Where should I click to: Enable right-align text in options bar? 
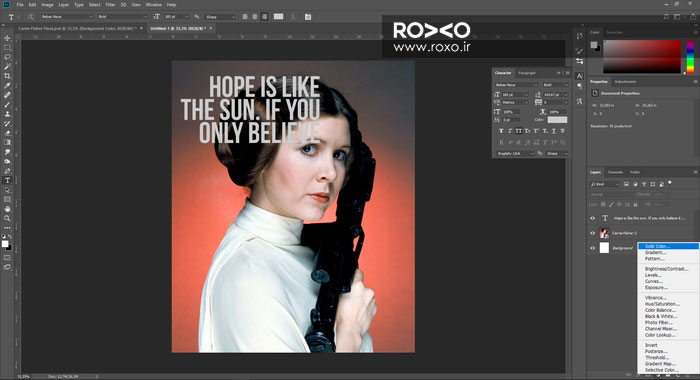(265, 17)
